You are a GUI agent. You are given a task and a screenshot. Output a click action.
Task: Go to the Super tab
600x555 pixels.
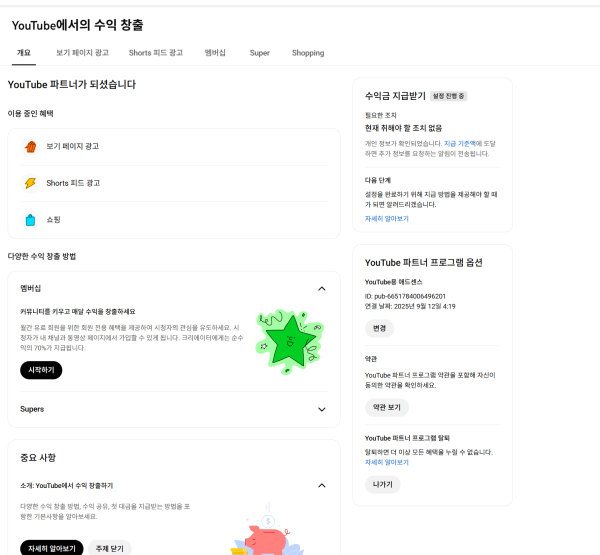pos(259,53)
